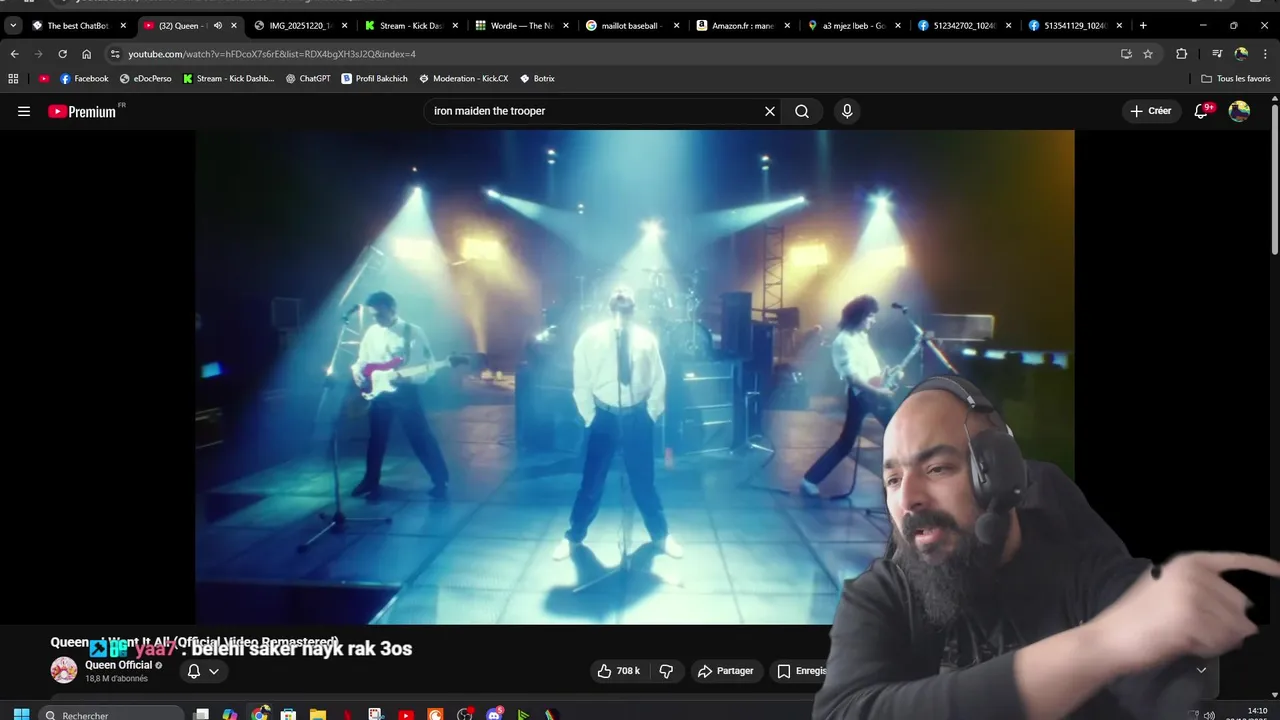Open Moderation - Kick.CX bookmark
The width and height of the screenshot is (1280, 720).
pyautogui.click(x=463, y=78)
